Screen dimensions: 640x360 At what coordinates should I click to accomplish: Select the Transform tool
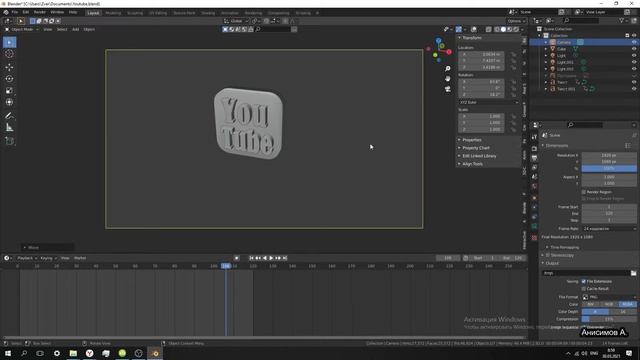[9, 102]
